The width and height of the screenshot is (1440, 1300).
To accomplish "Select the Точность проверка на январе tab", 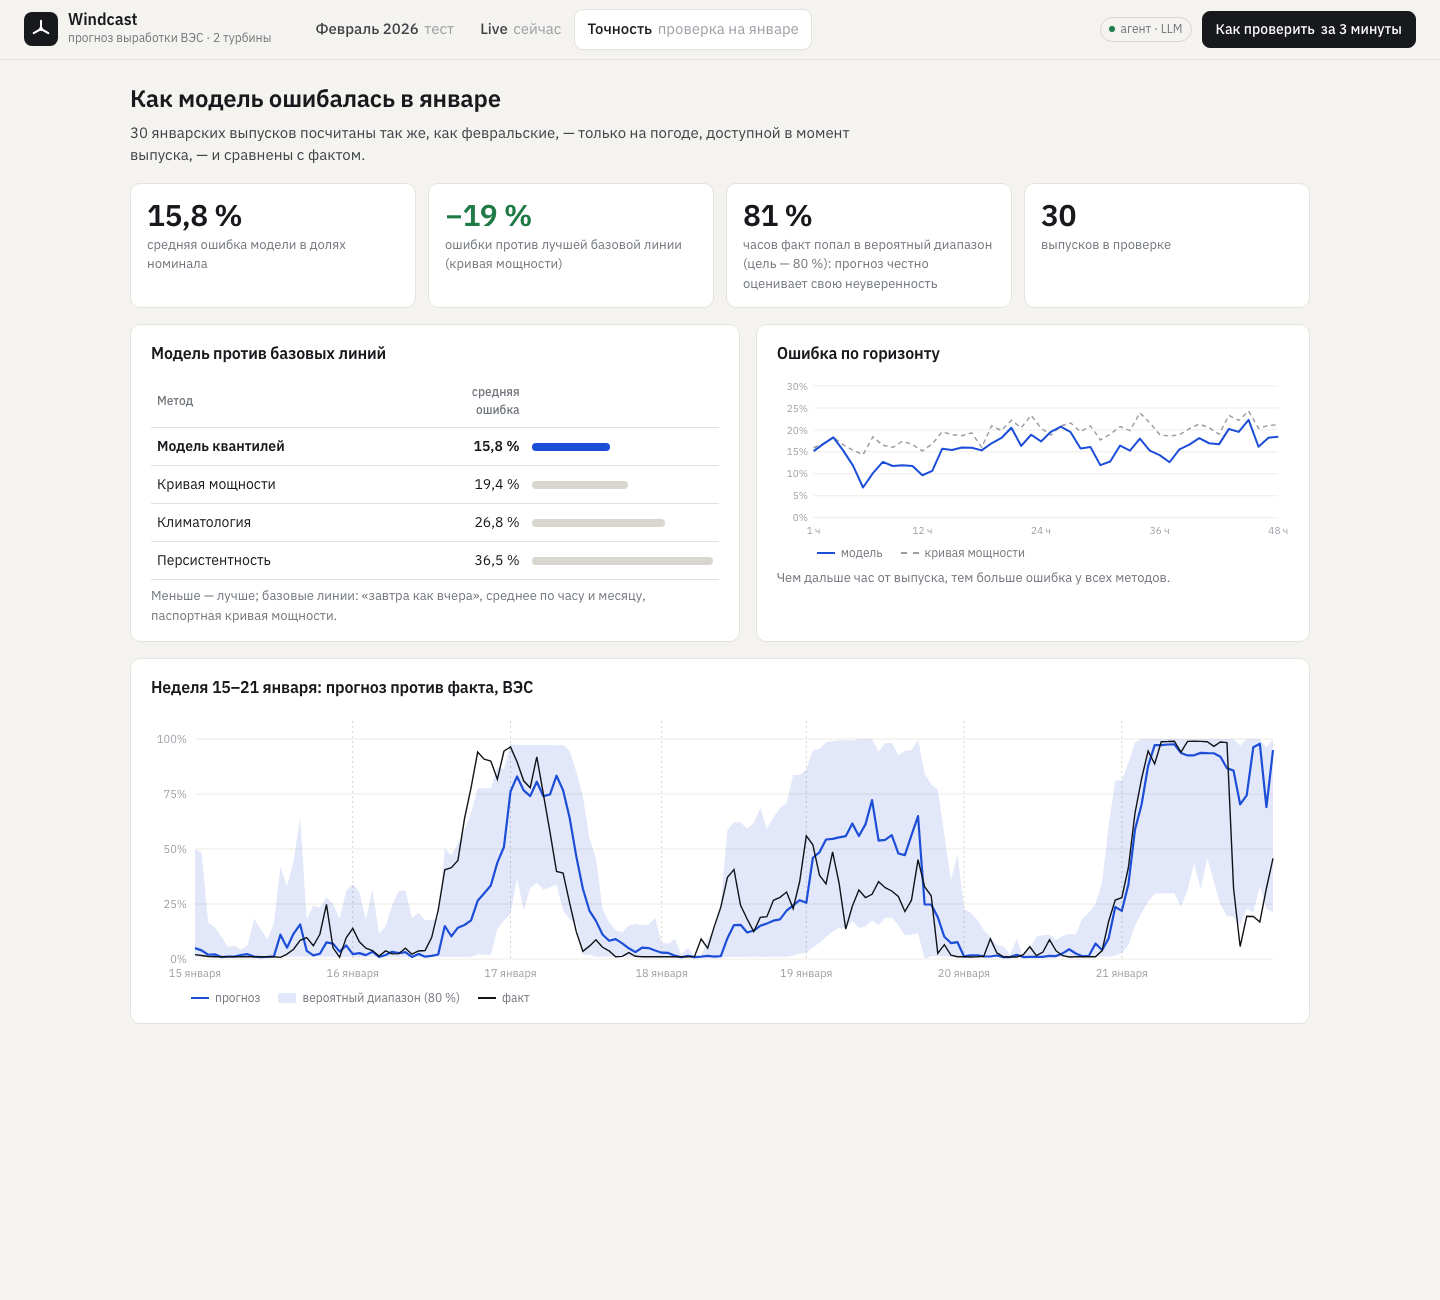I will 693,29.
